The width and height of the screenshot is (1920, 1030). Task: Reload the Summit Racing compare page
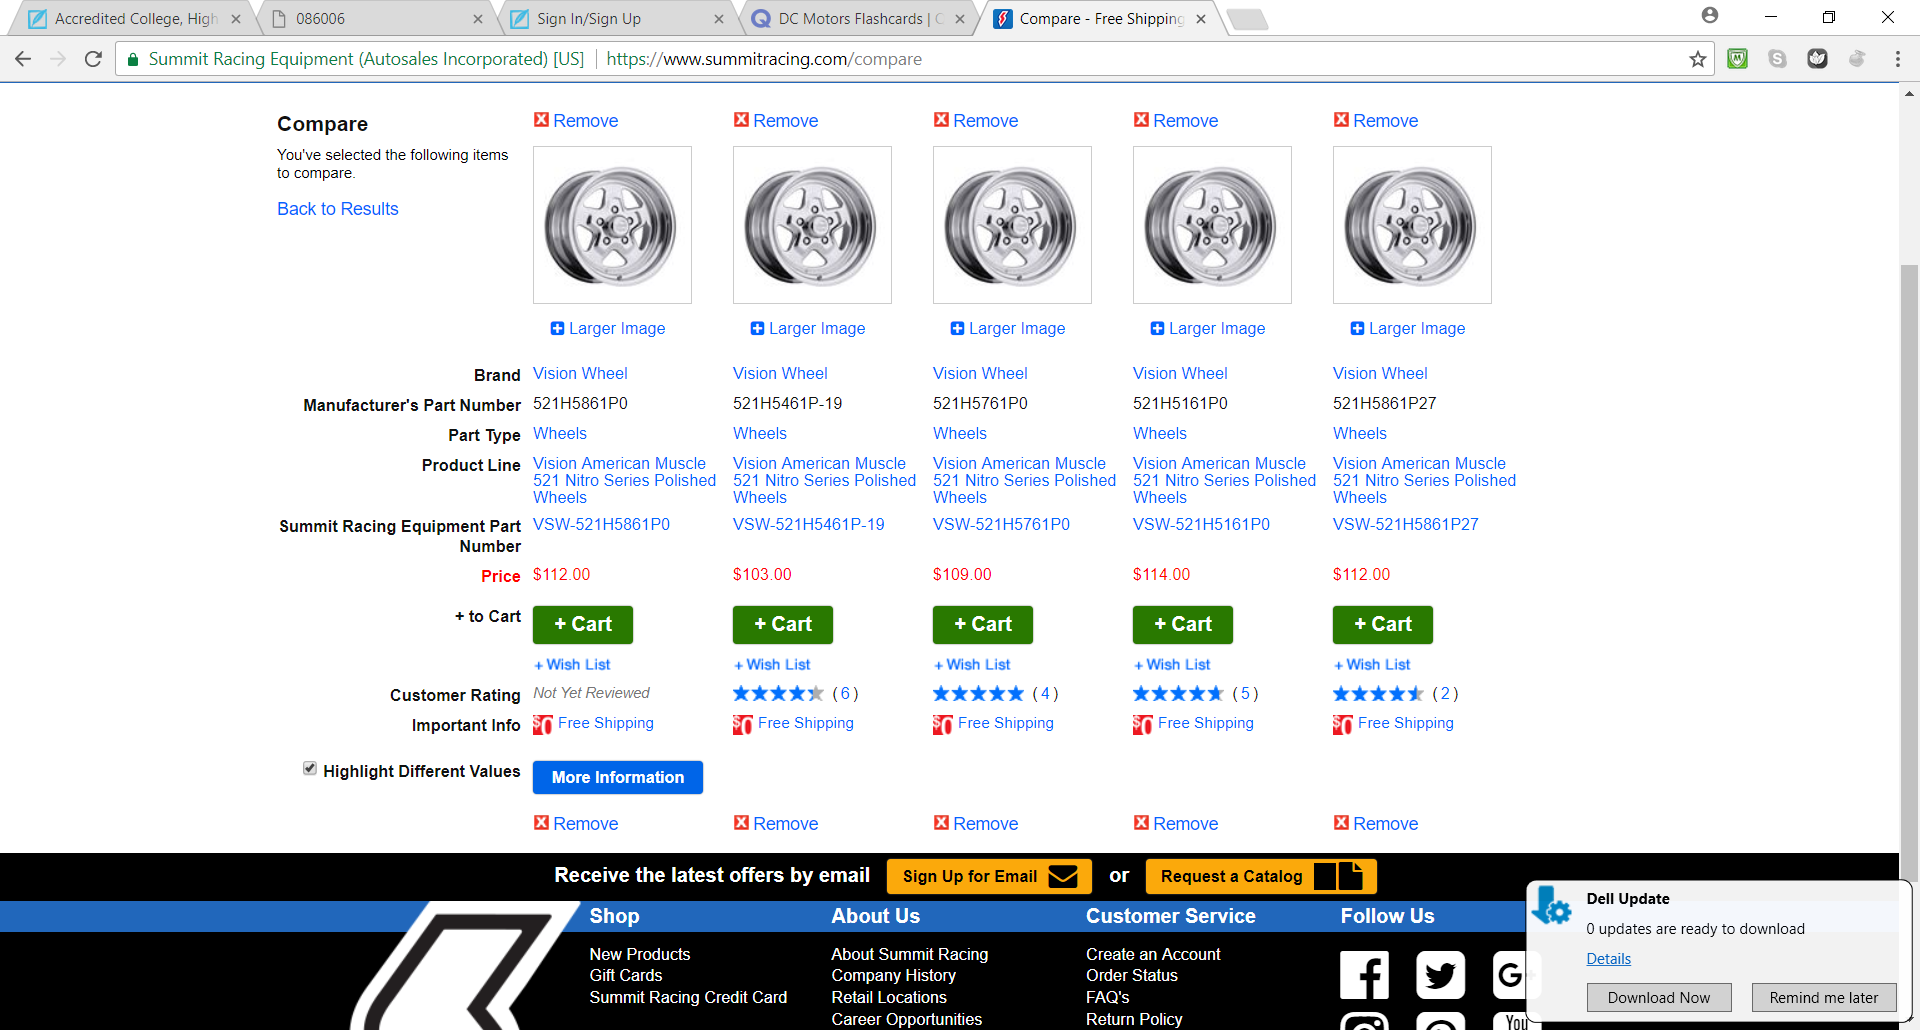(93, 59)
